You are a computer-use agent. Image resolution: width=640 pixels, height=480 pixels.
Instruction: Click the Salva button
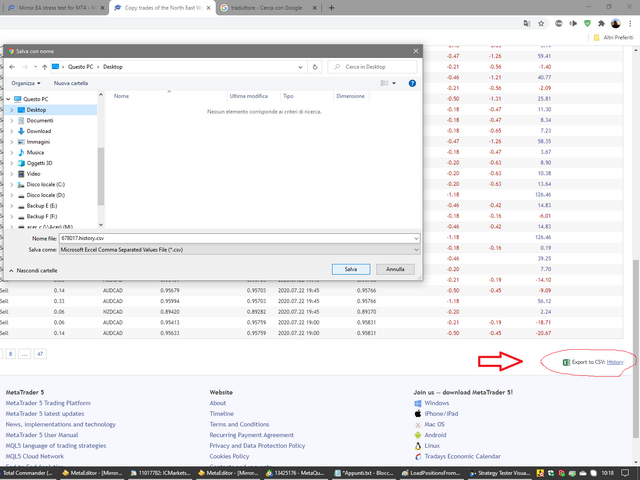351,269
